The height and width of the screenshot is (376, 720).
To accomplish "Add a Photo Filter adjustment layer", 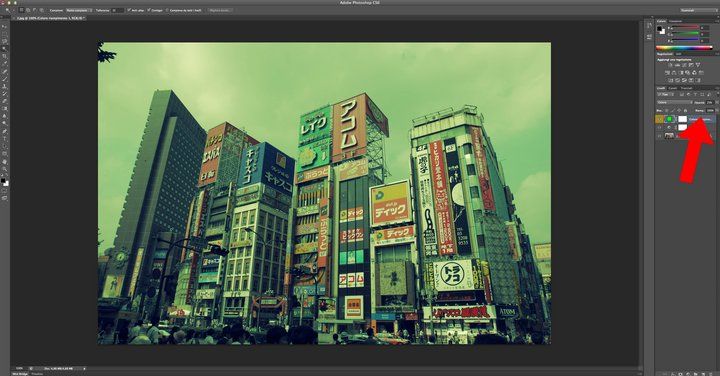I will (687, 73).
